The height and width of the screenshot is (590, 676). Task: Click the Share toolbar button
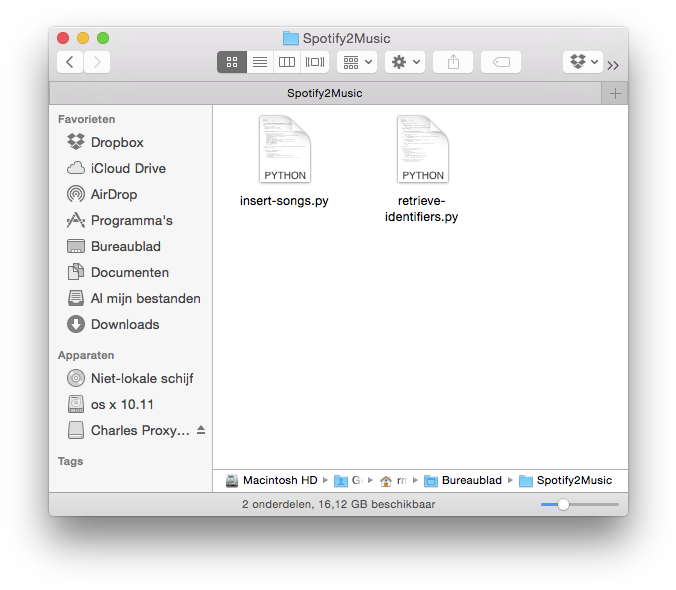coord(453,62)
